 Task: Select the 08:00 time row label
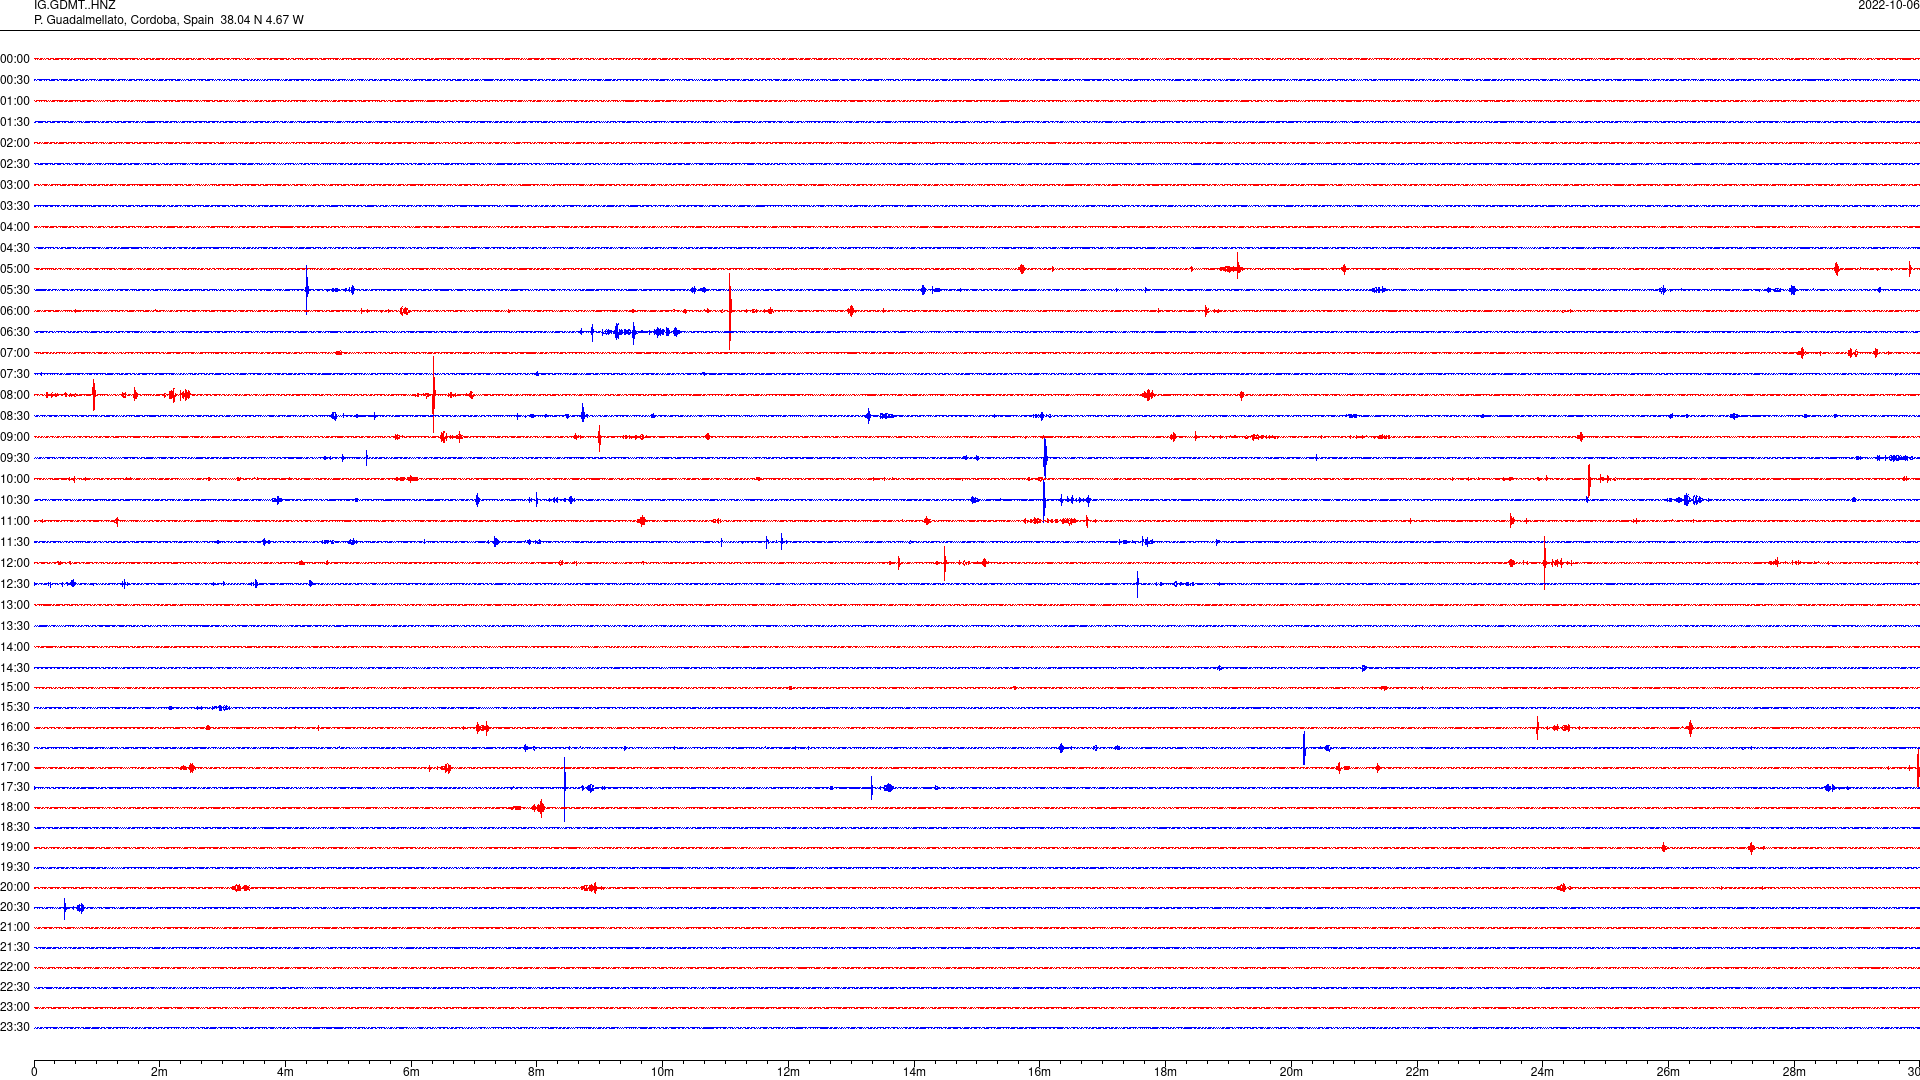pyautogui.click(x=15, y=395)
